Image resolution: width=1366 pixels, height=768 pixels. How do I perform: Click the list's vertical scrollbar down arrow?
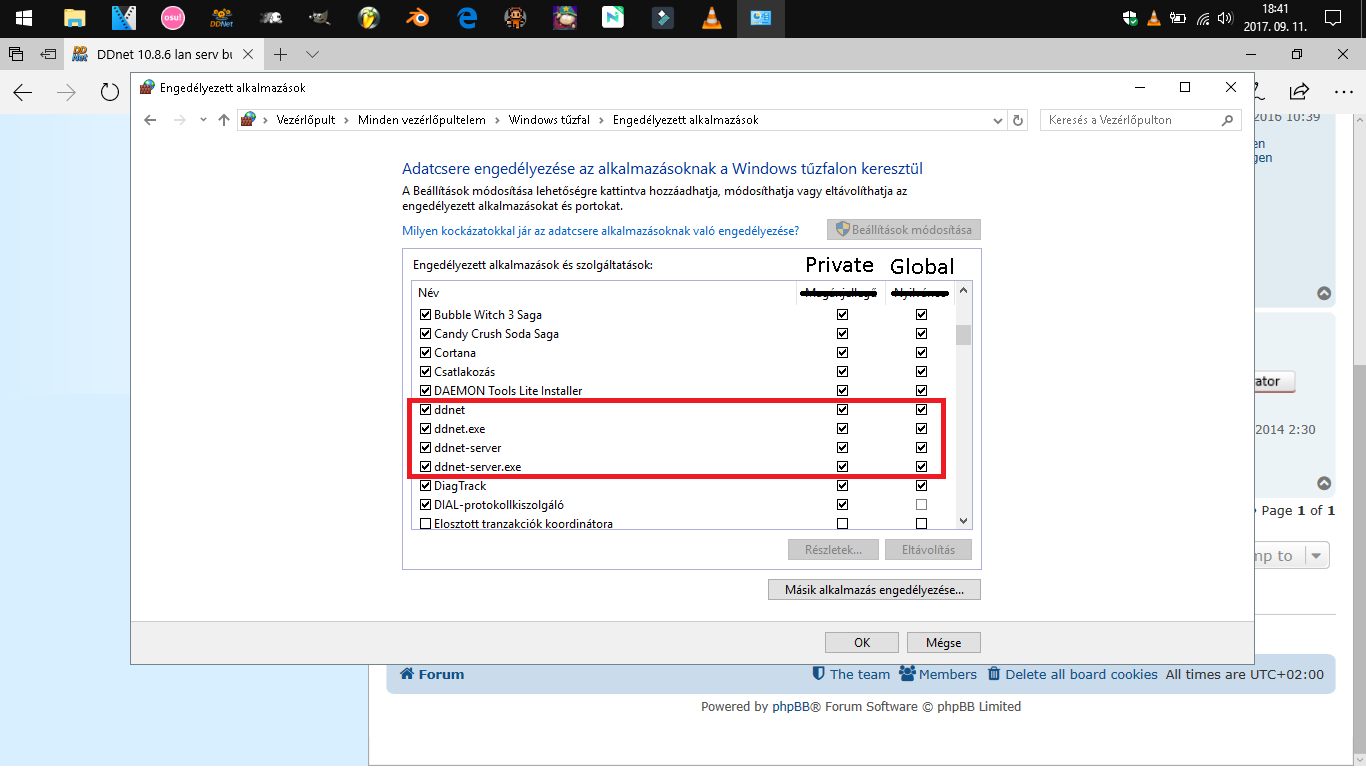(964, 521)
